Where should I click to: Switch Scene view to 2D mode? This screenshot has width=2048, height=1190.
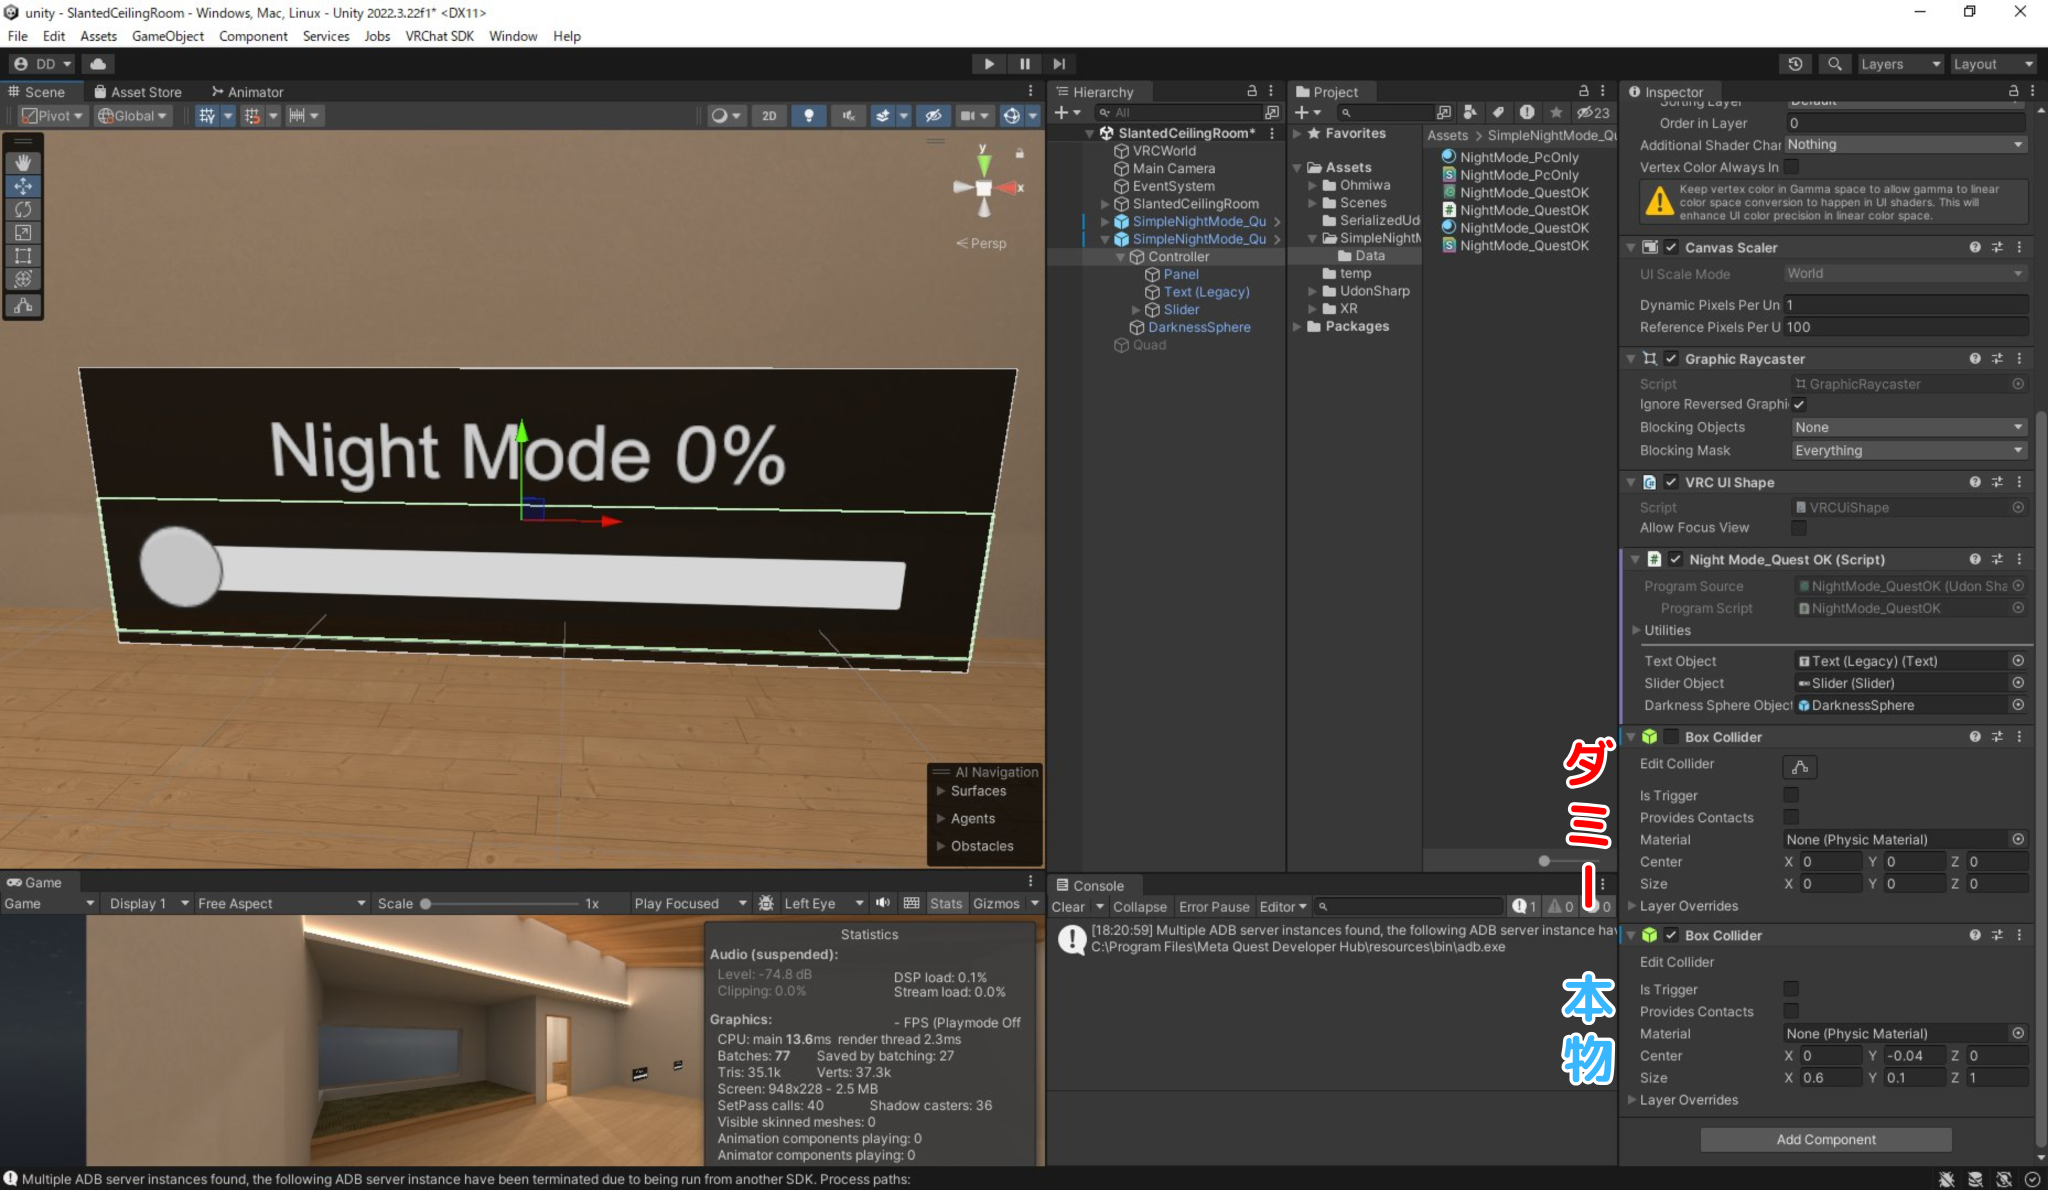point(769,115)
